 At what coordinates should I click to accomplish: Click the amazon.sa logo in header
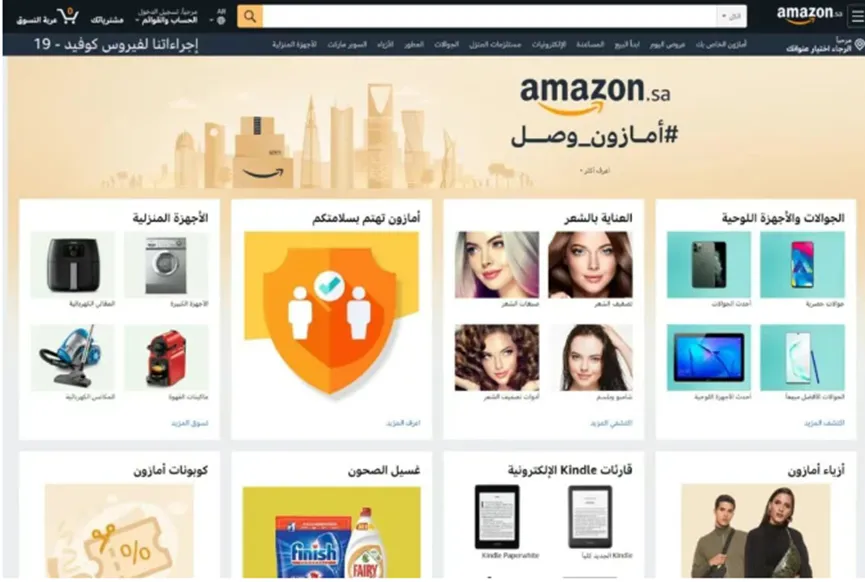pos(809,15)
